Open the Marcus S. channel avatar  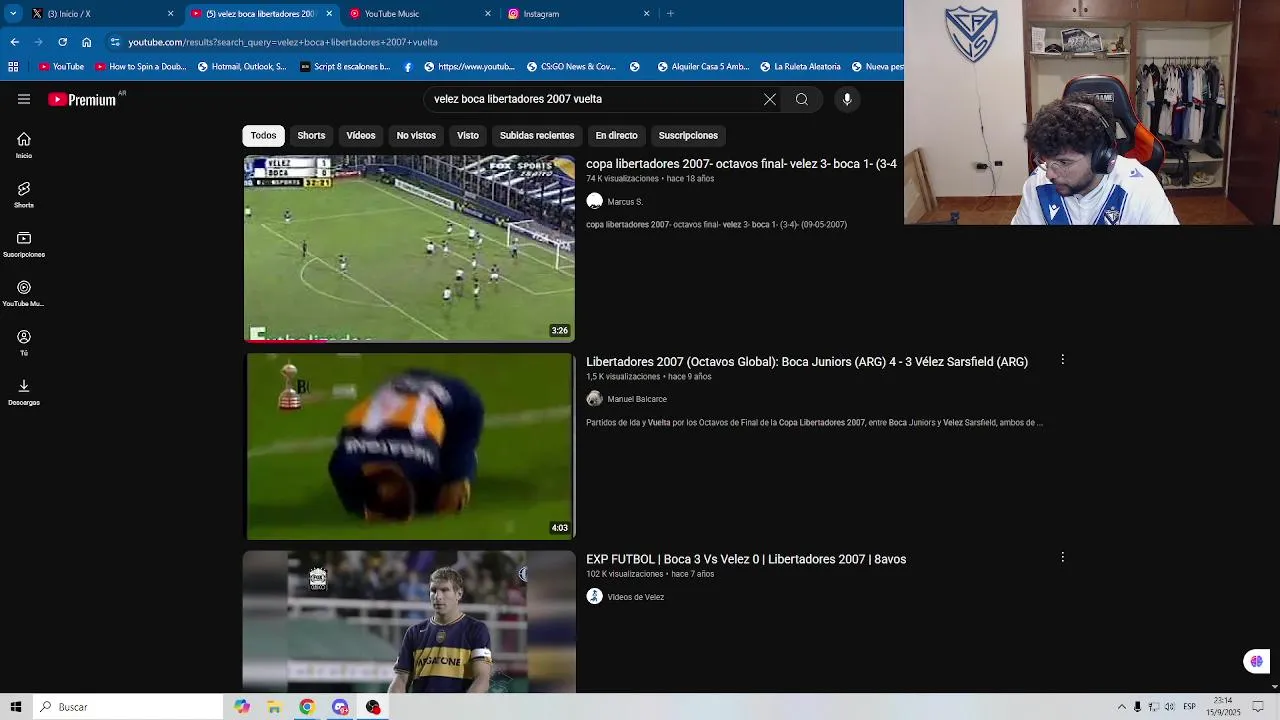[594, 201]
